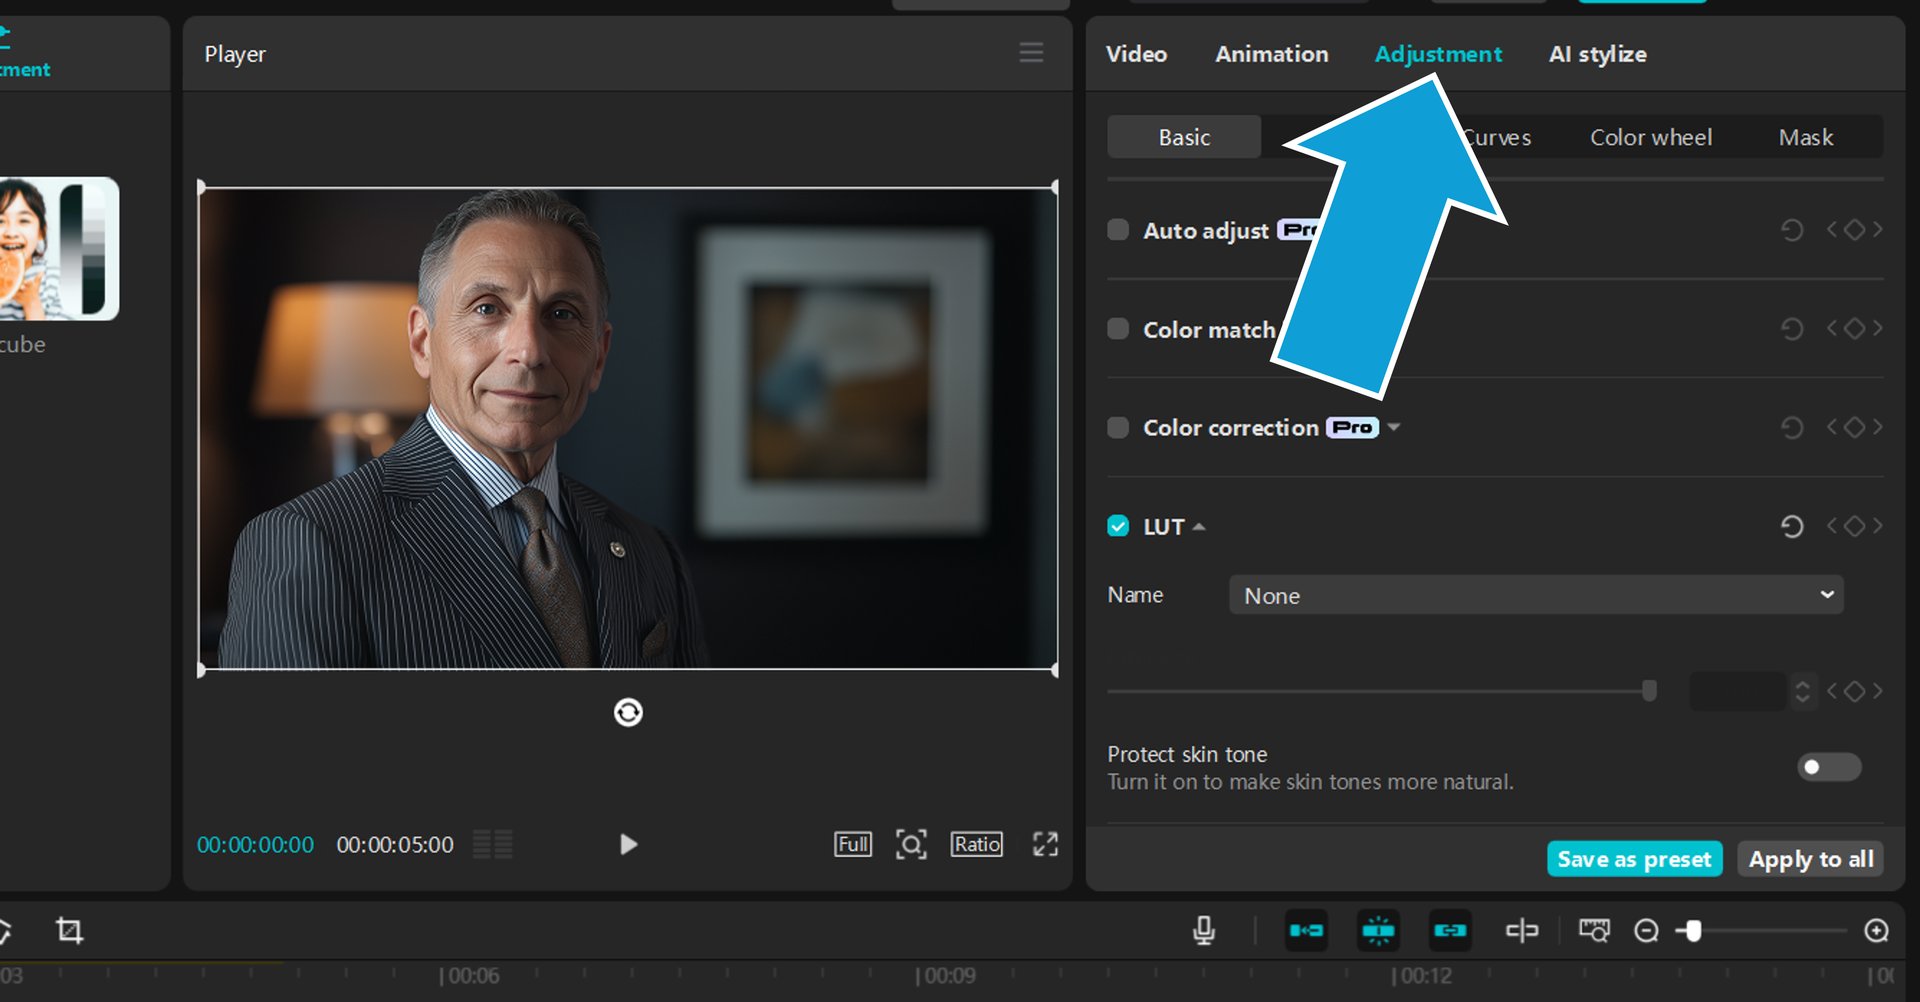Click the preview axis icon
This screenshot has height=1002, width=1920.
pos(1522,931)
